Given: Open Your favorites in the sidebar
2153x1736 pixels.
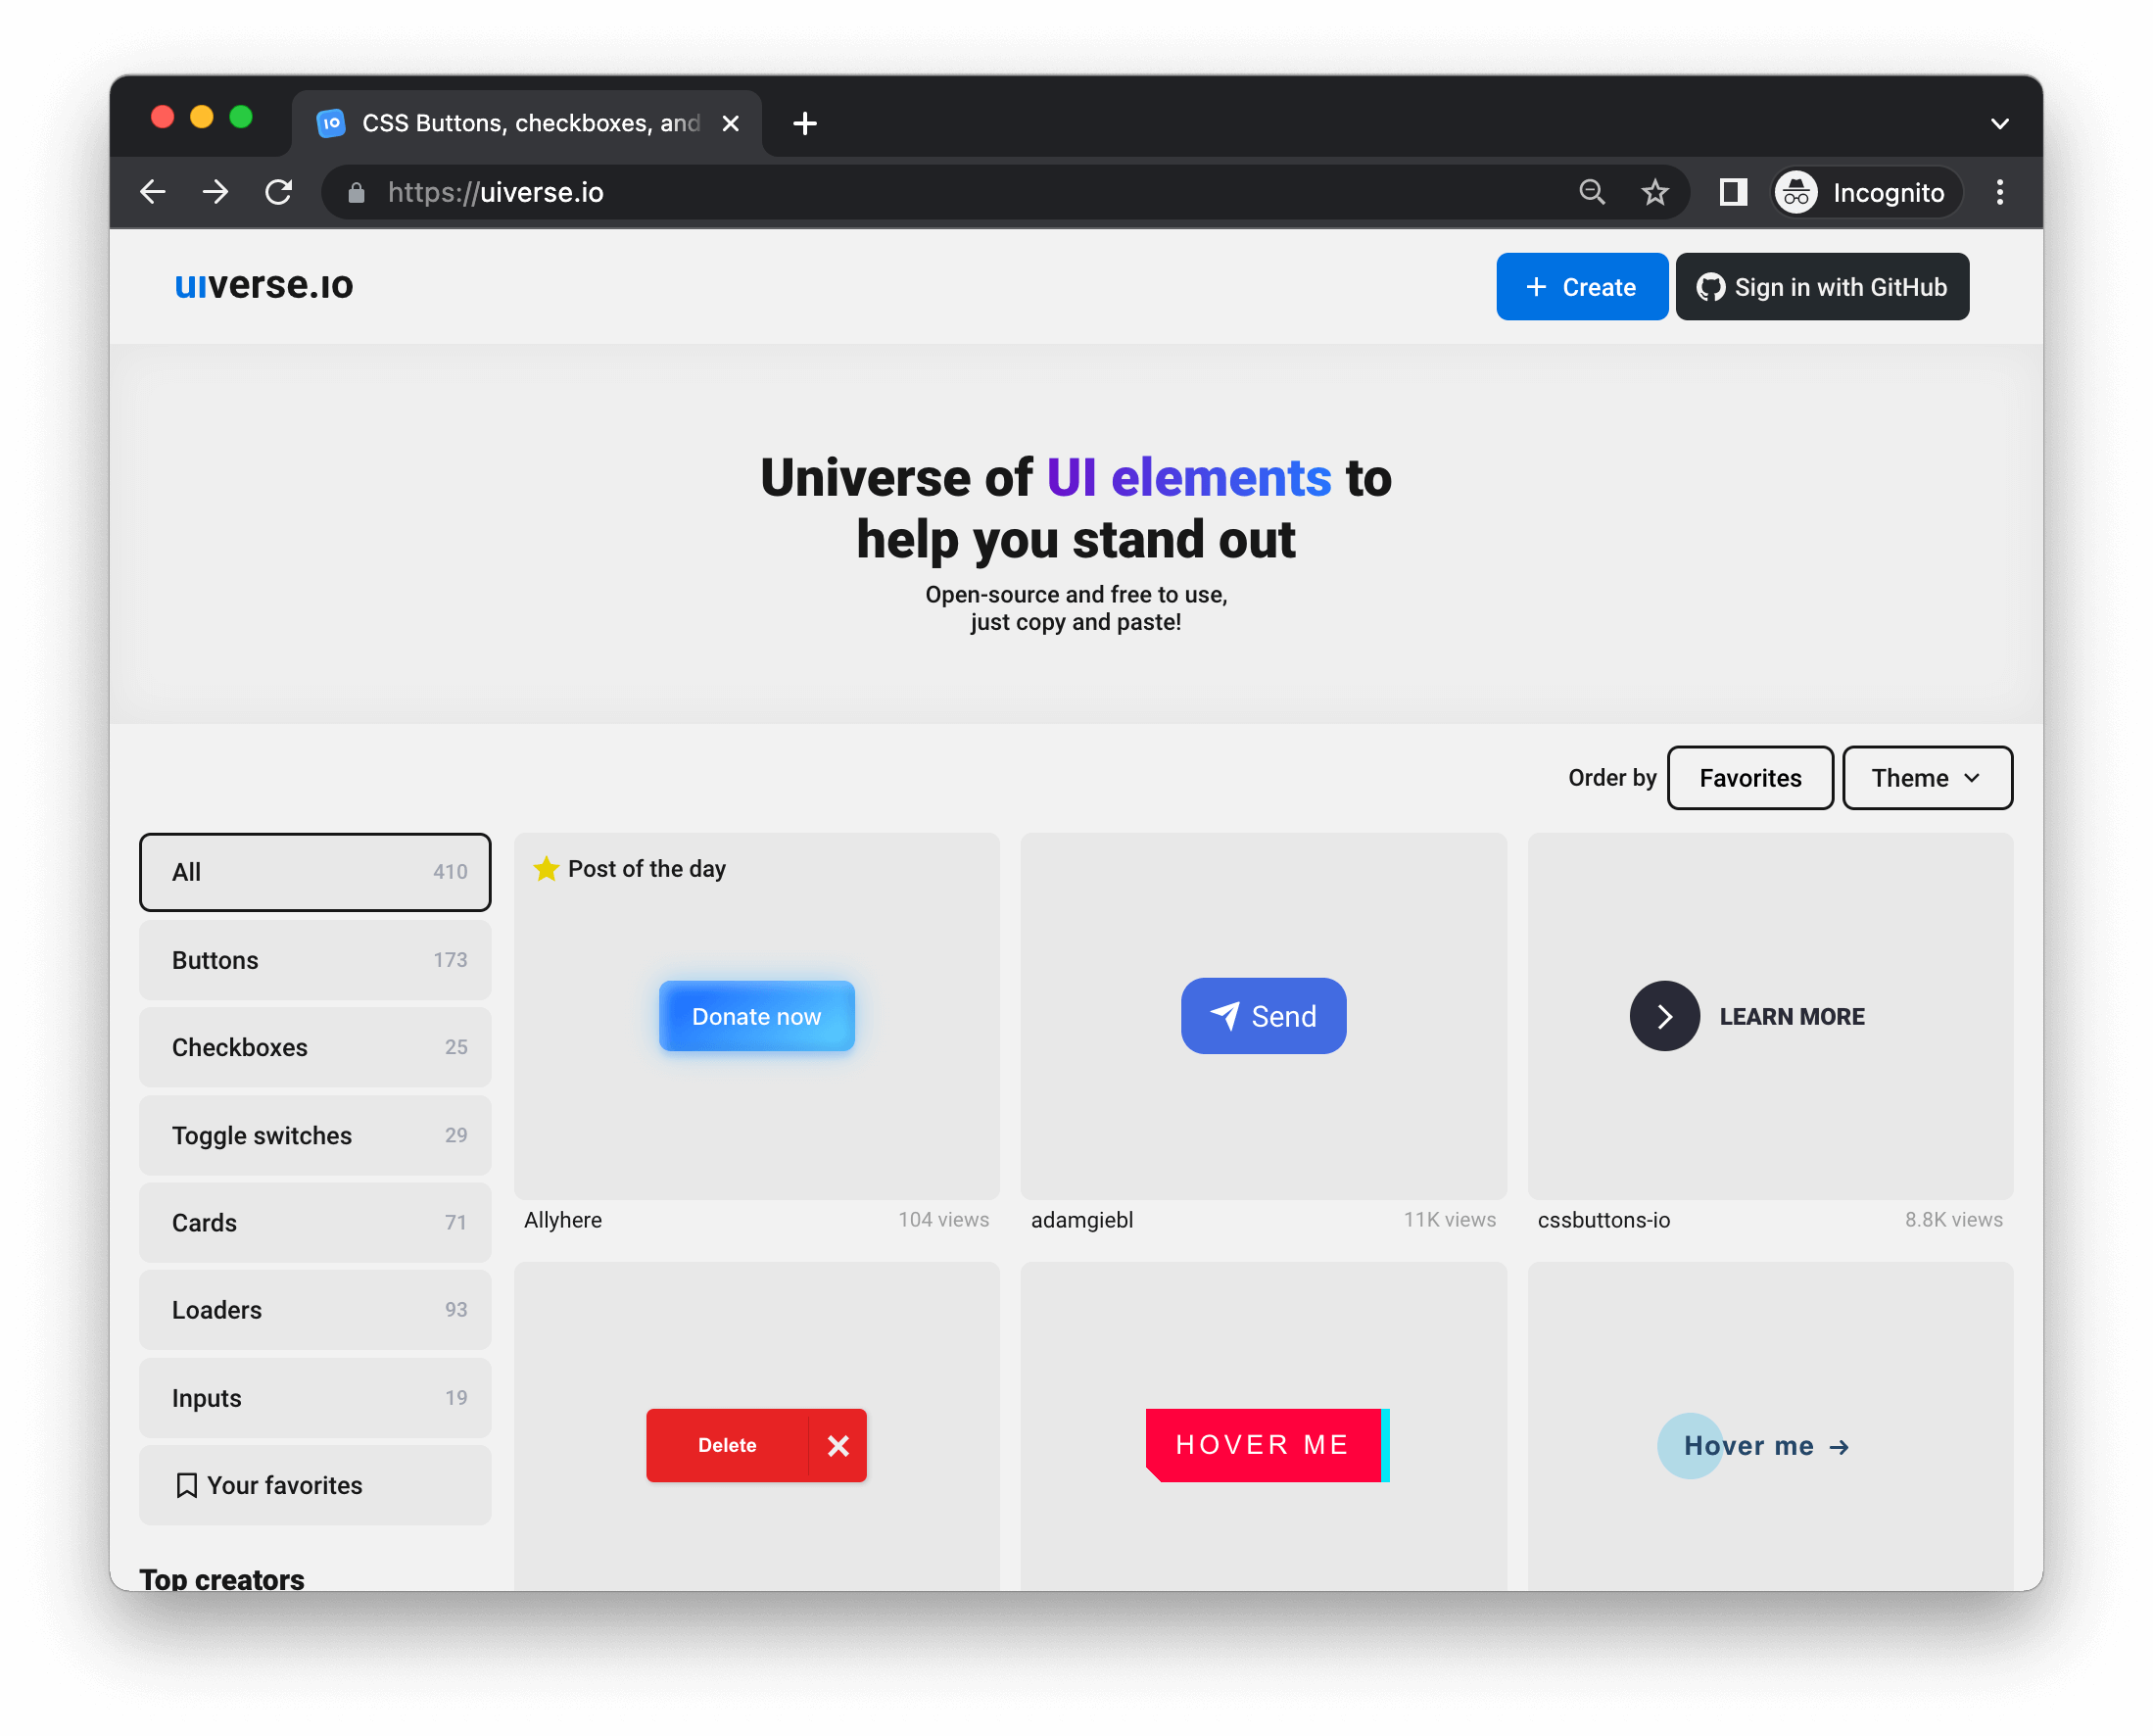Looking at the screenshot, I should (x=315, y=1485).
